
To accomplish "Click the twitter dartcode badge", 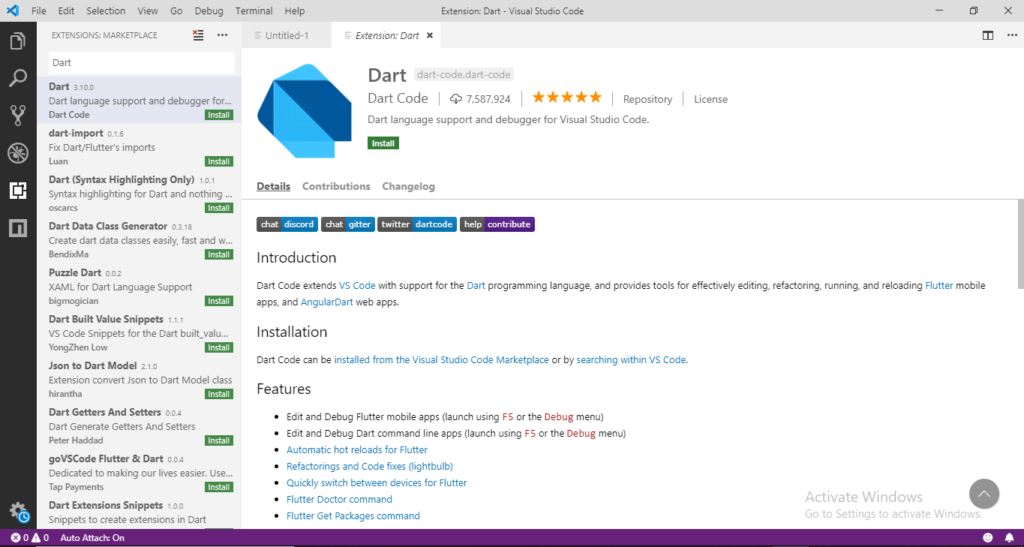I will [417, 224].
